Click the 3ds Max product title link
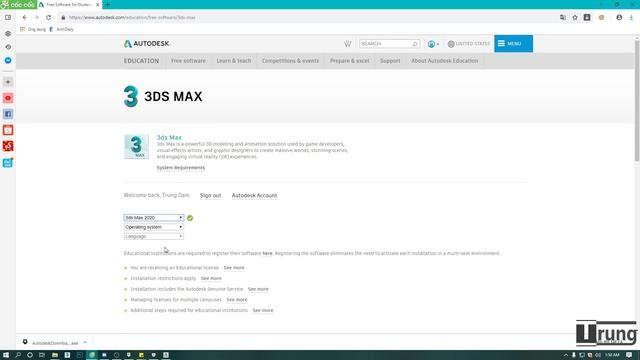640x360 pixels. 169,138
